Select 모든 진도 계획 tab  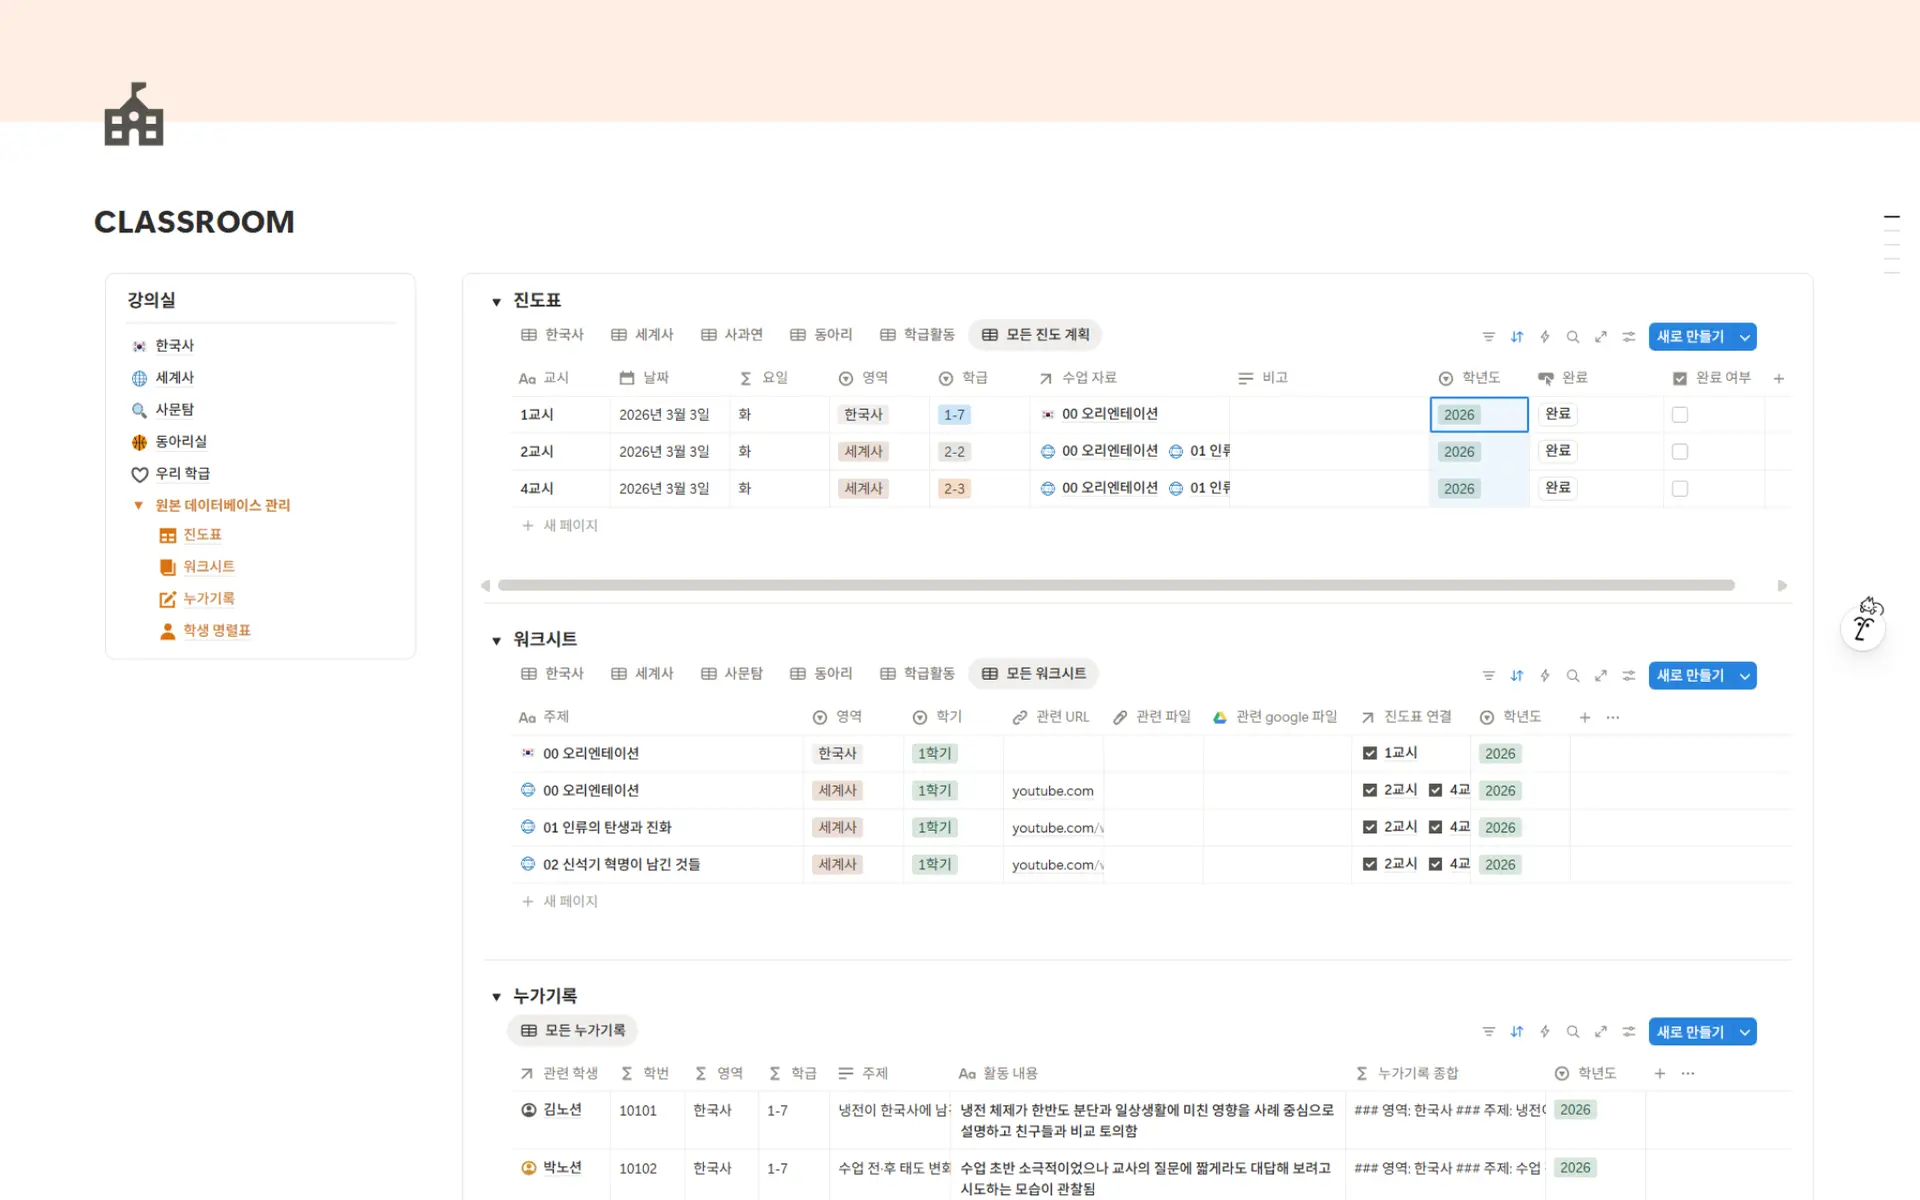tap(1035, 335)
